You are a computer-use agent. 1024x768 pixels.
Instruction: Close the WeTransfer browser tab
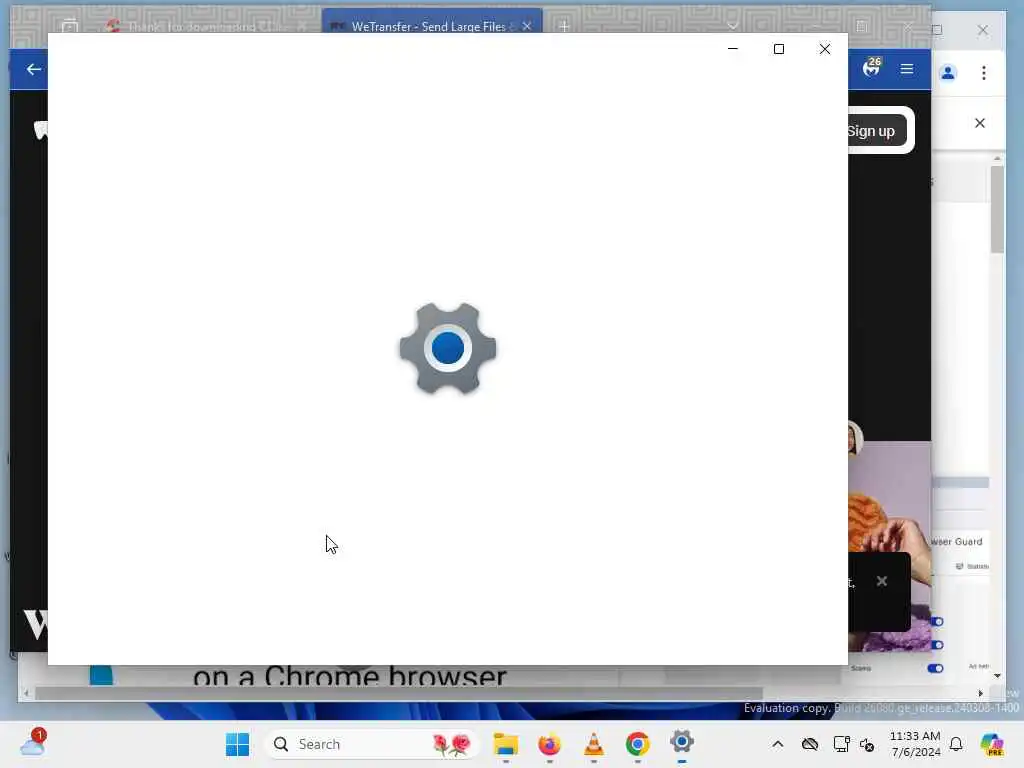pos(527,26)
